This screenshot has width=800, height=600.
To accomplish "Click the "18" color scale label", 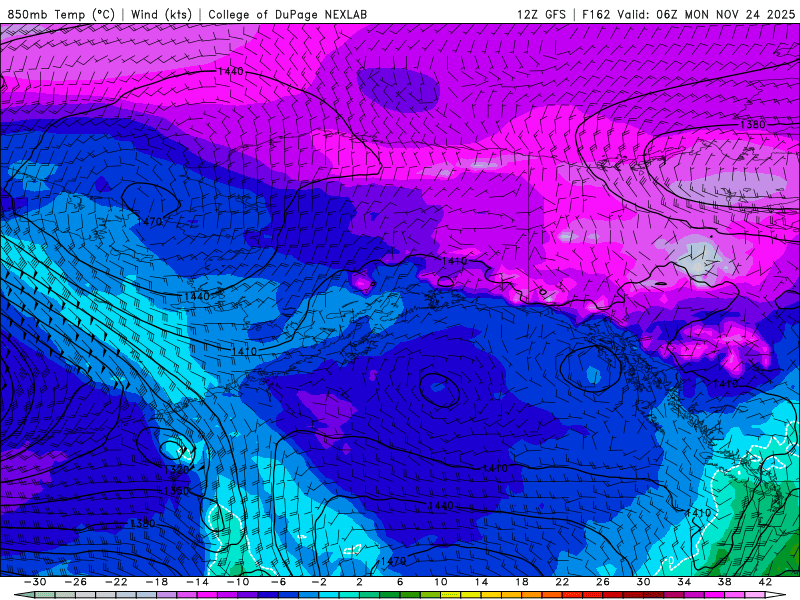I will pyautogui.click(x=521, y=582).
